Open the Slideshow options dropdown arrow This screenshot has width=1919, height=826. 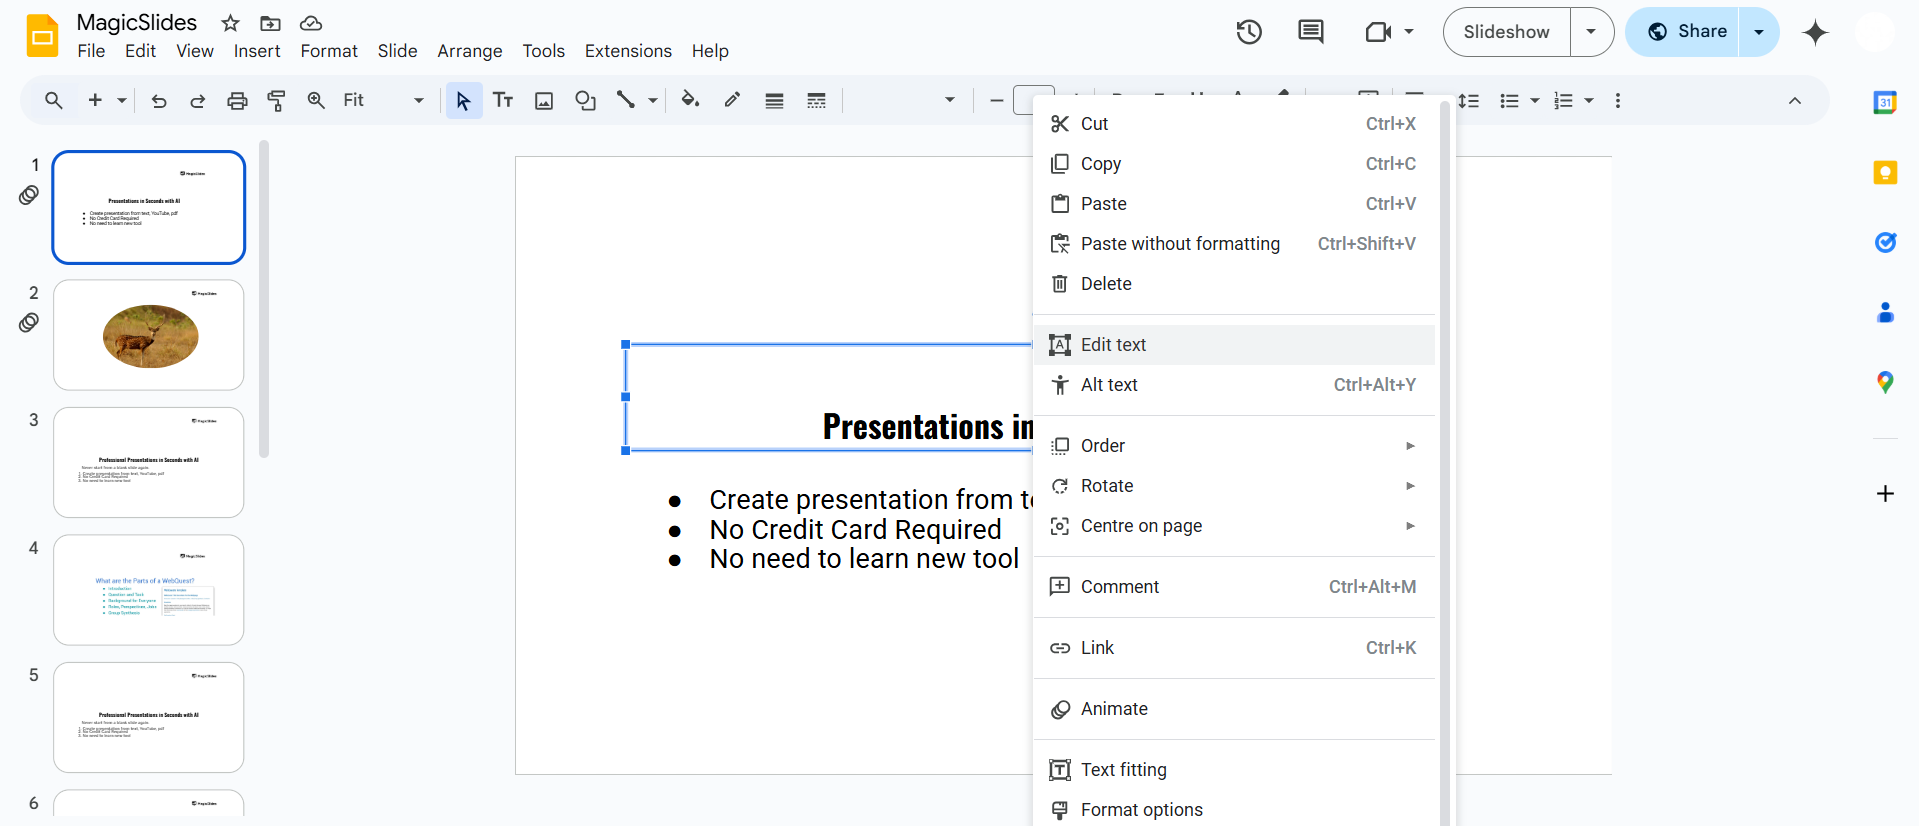pos(1591,32)
